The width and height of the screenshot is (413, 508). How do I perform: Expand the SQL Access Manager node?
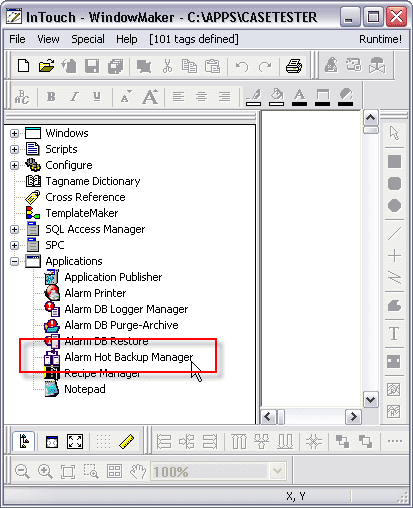tap(14, 229)
